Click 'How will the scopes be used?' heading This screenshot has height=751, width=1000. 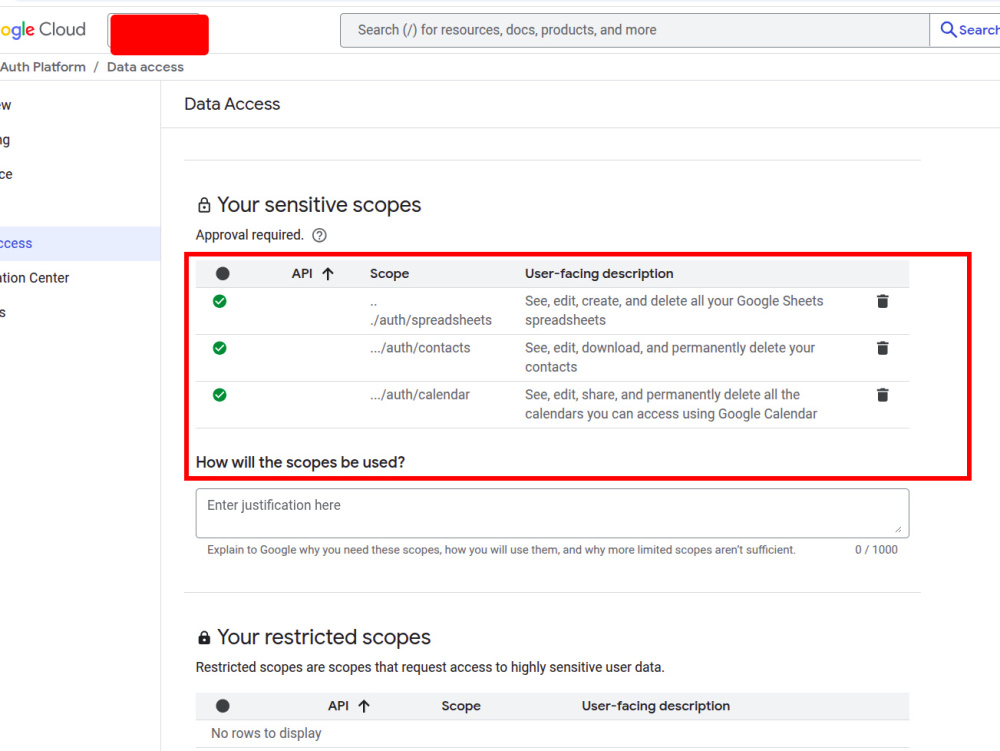coord(300,463)
